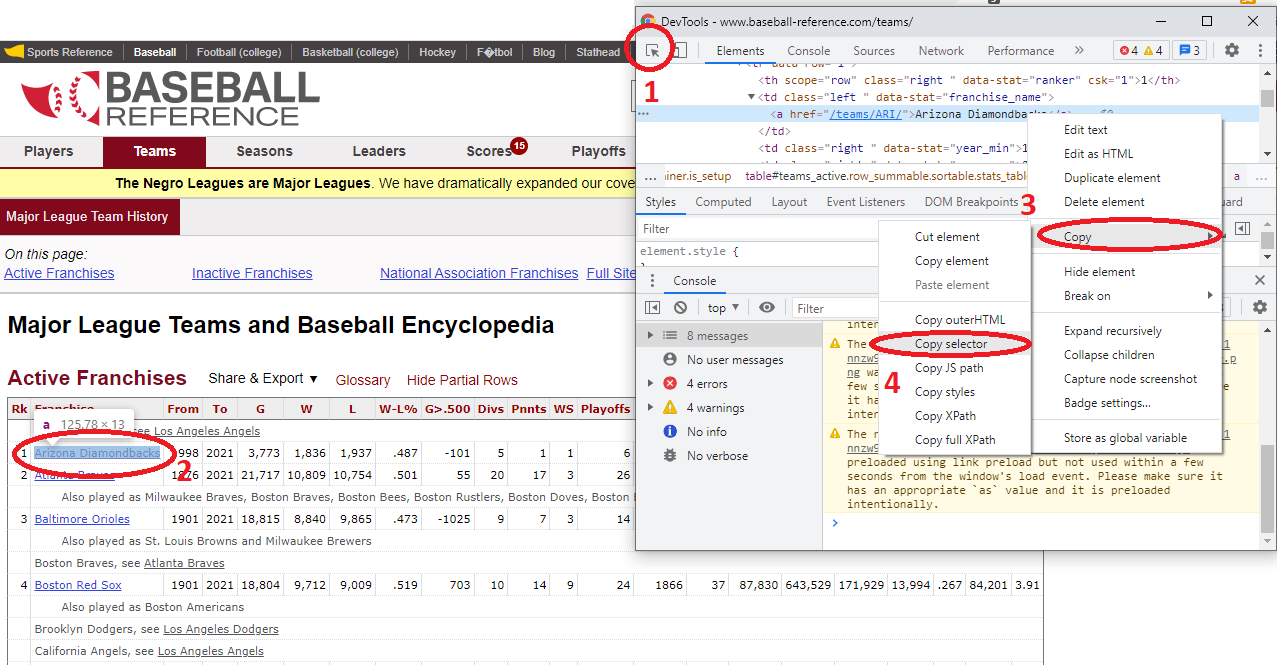This screenshot has width=1277, height=665.
Task: Collapse the td franchise_name node triangle
Action: click(751, 97)
